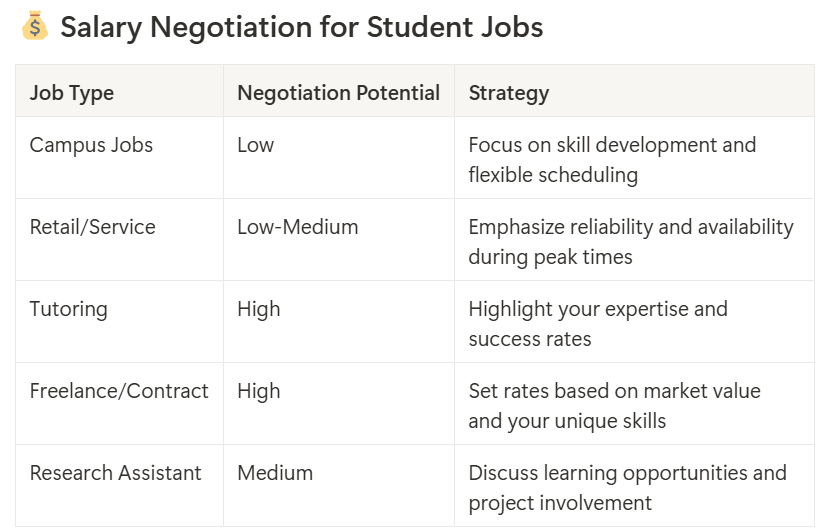The width and height of the screenshot is (826, 528).
Task: Select the Strategy column header
Action: coord(509,93)
